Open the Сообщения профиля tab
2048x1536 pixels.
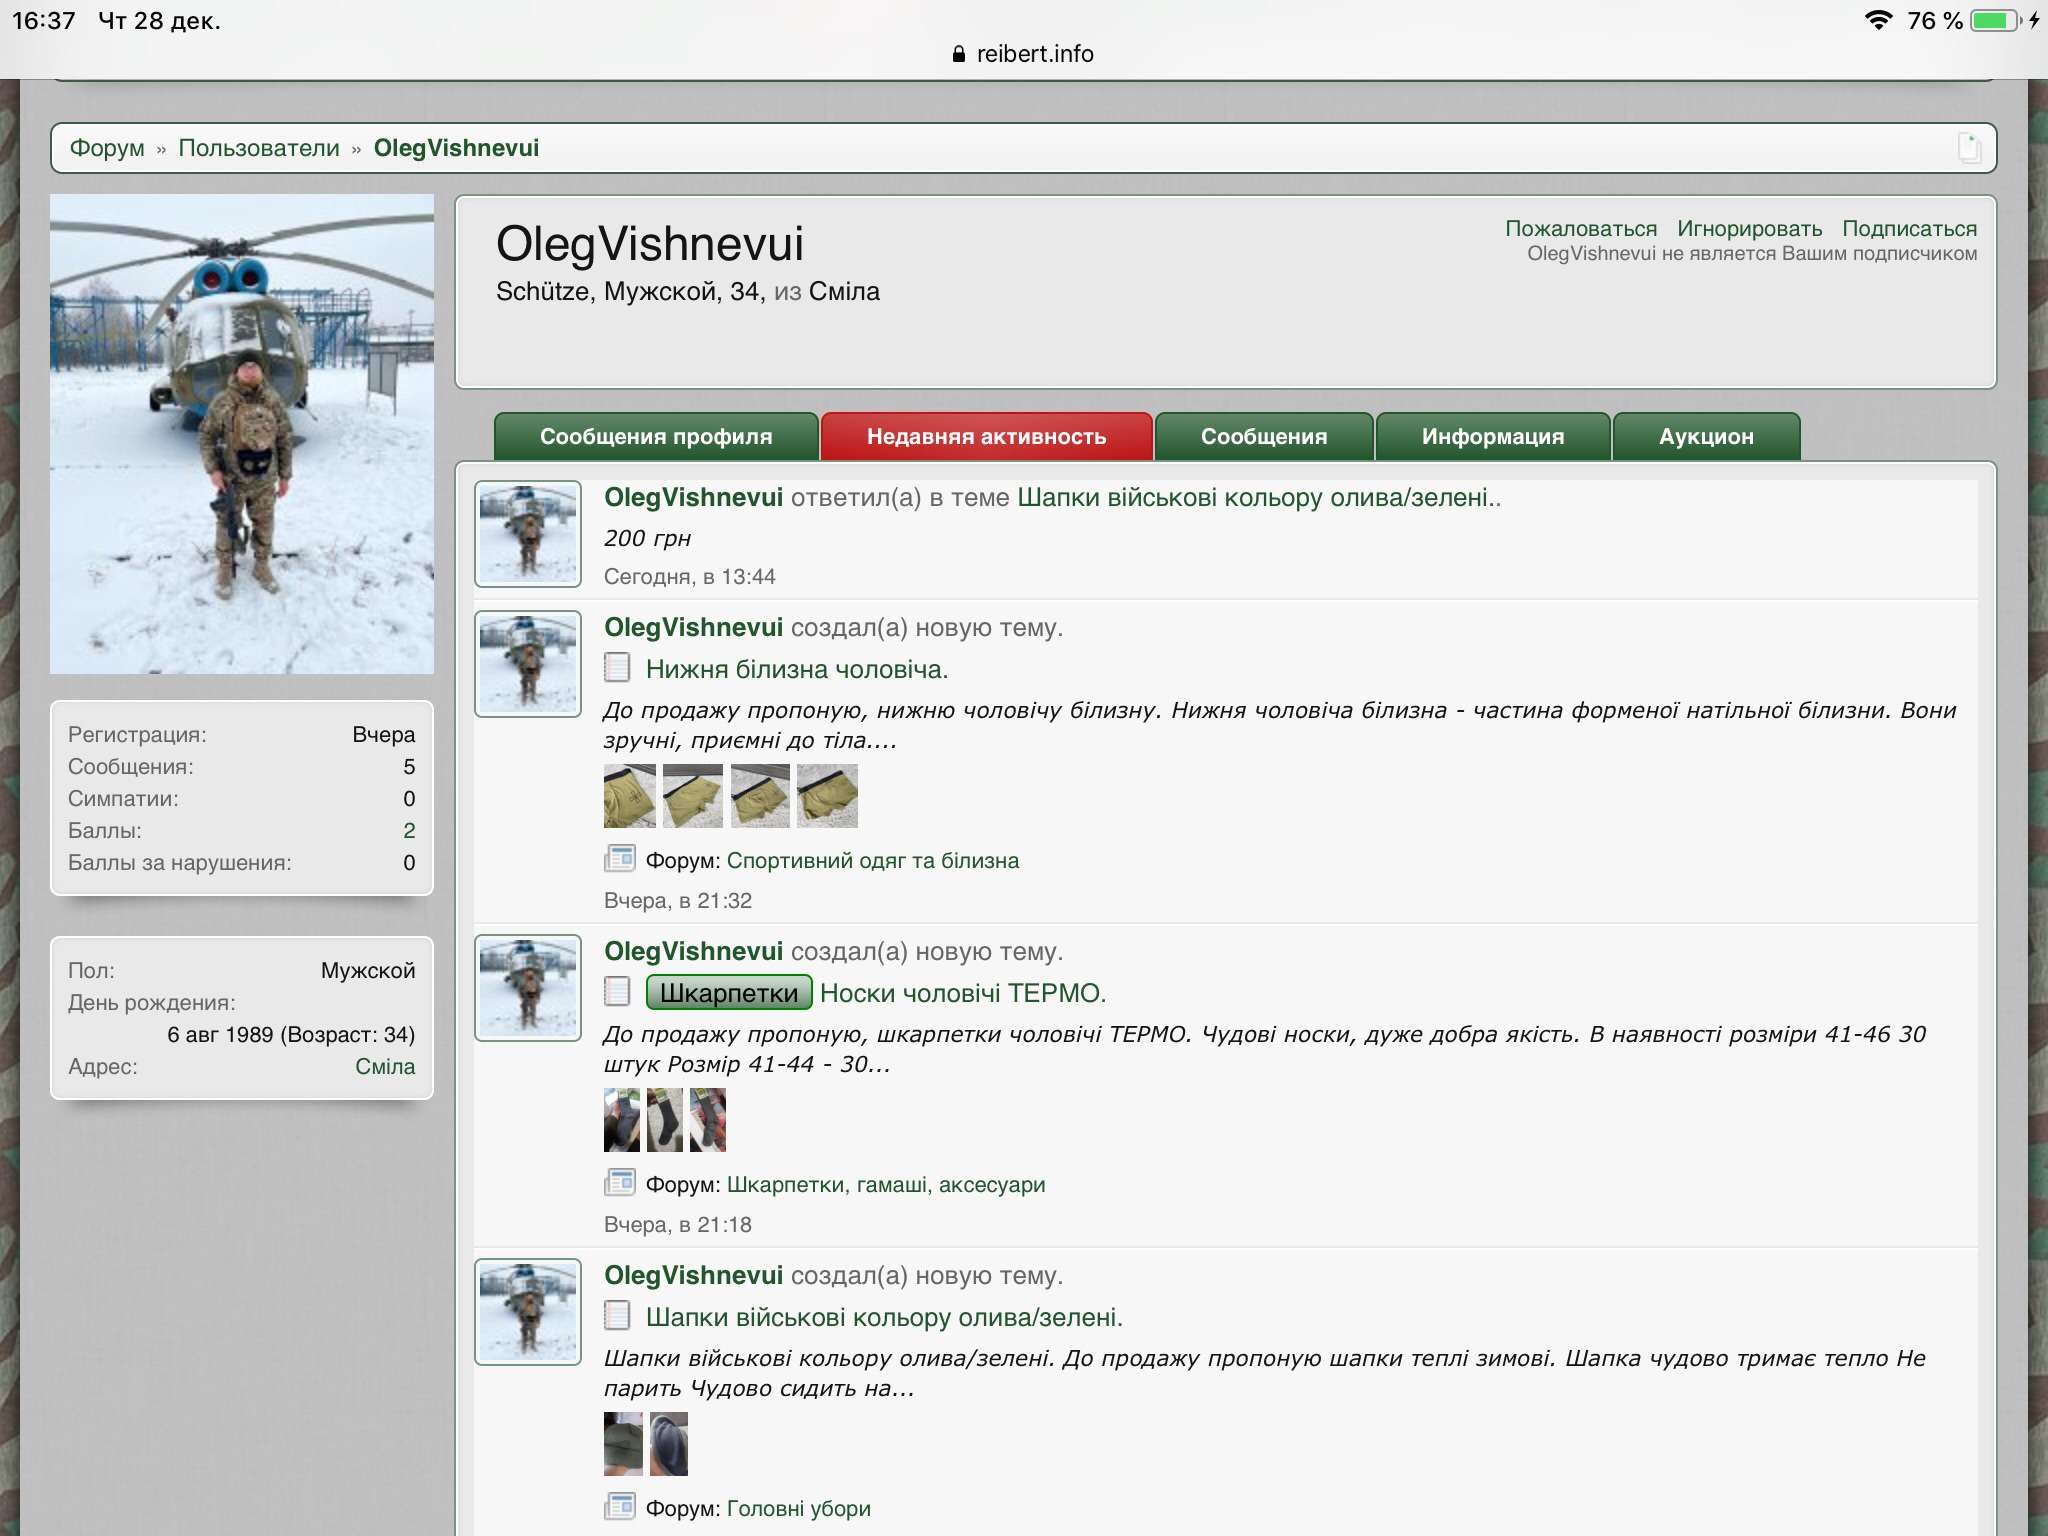[x=656, y=437]
